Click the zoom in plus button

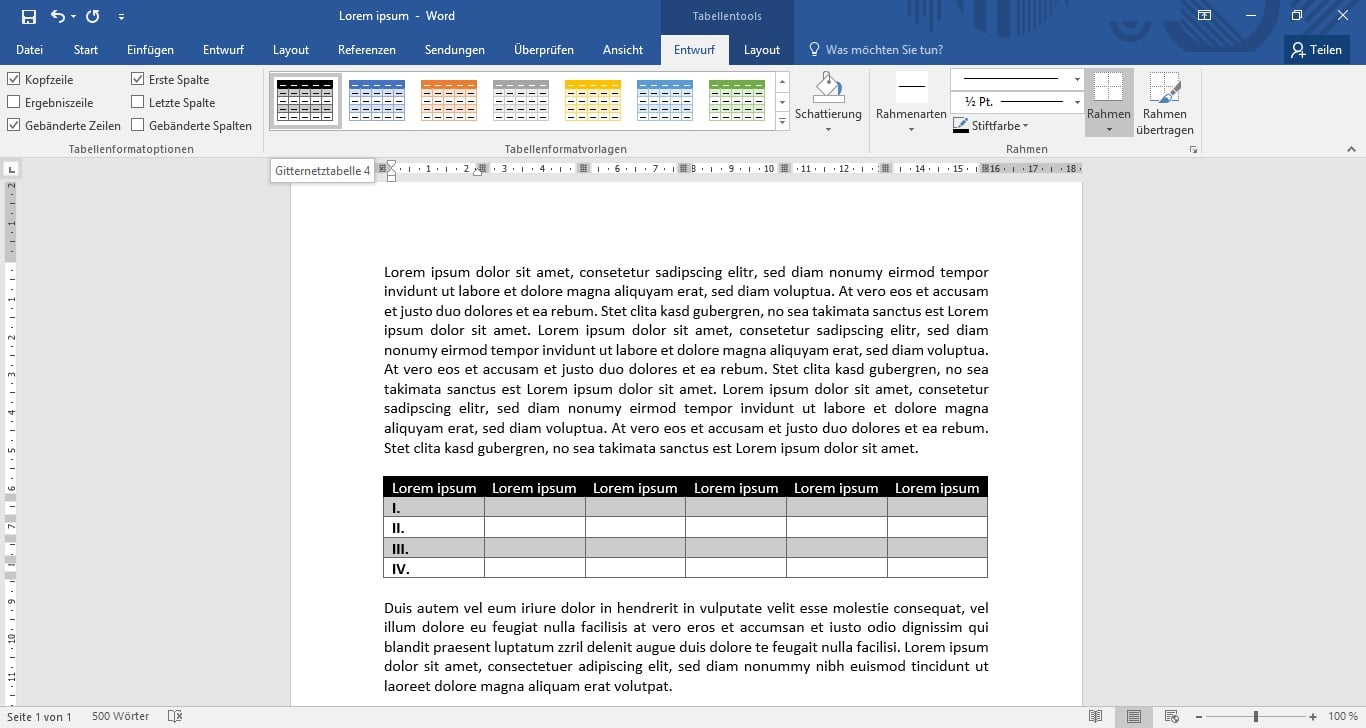tap(1313, 716)
